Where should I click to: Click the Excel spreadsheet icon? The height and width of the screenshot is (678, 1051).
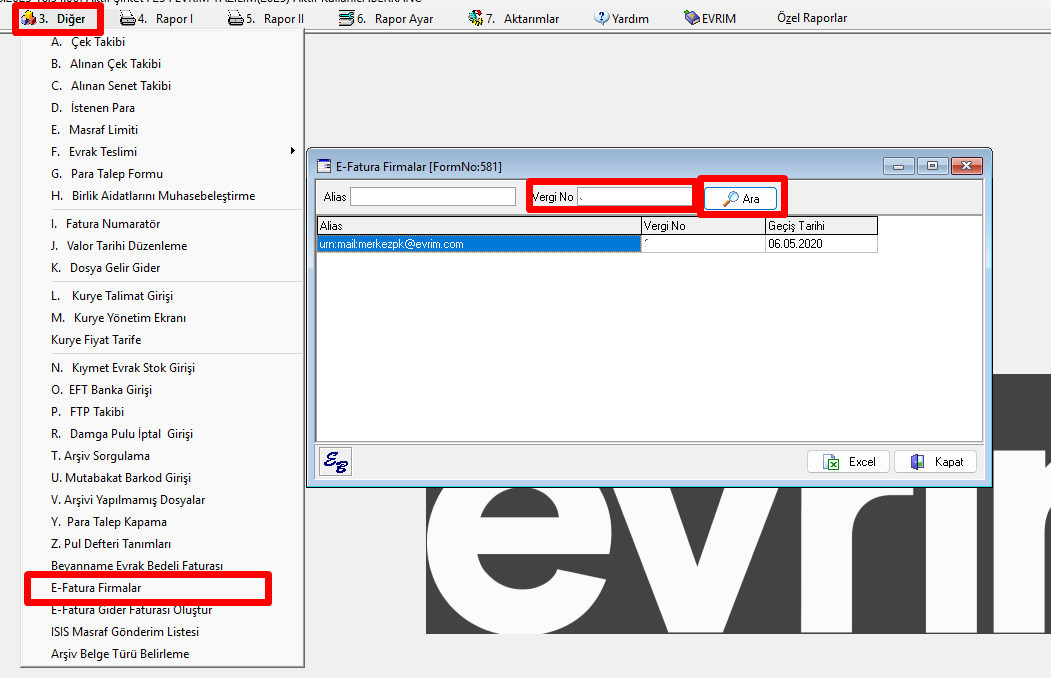point(831,462)
